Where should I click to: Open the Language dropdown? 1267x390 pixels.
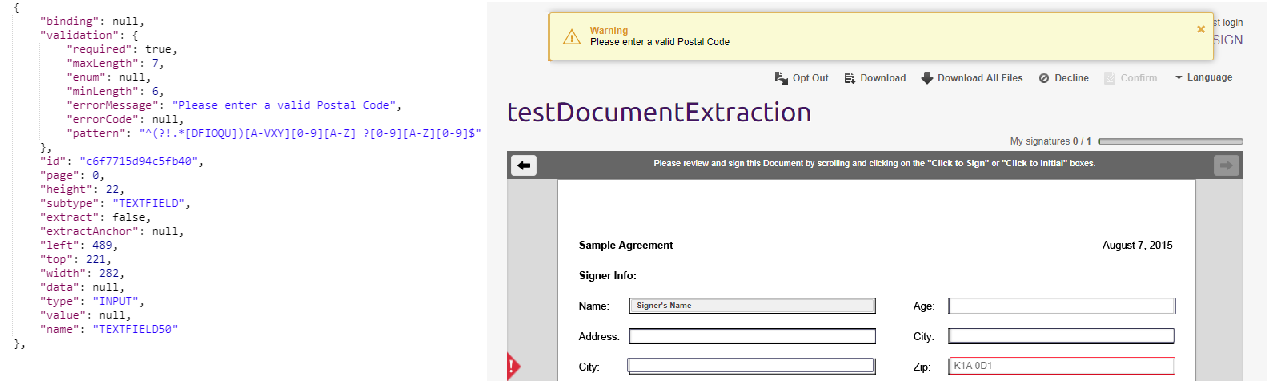click(x=1203, y=78)
